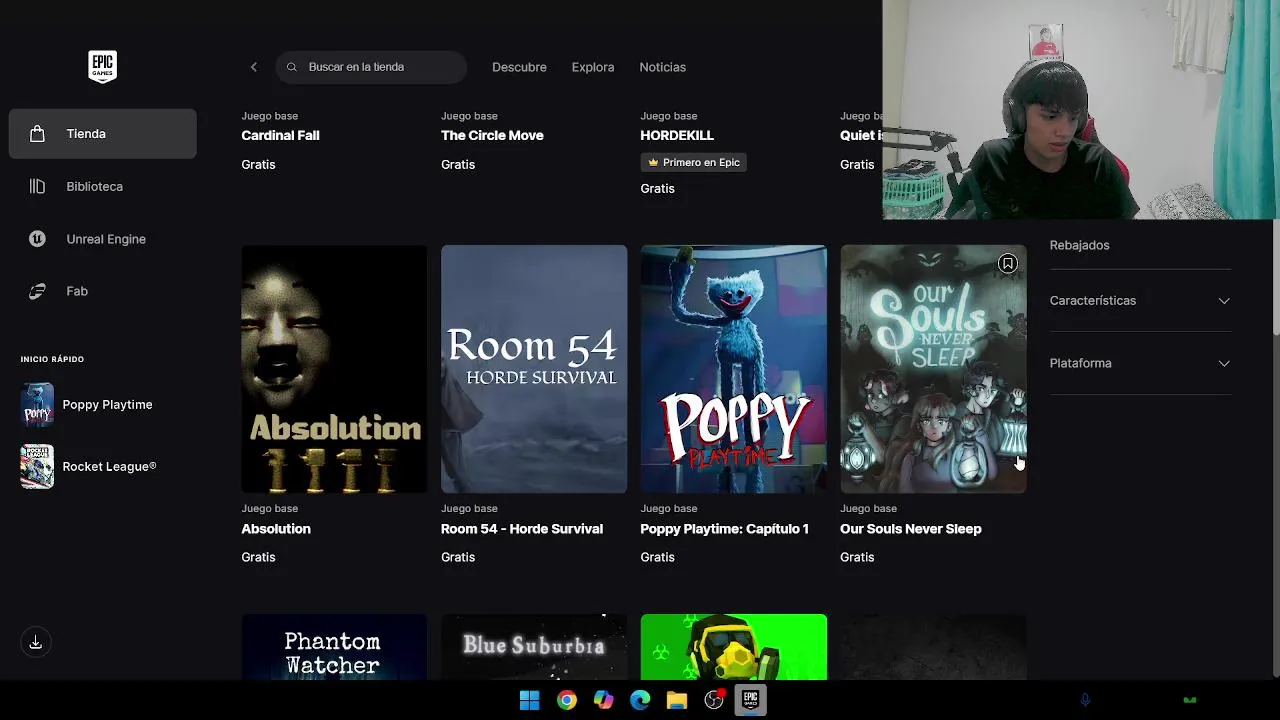1280x720 pixels.
Task: Open Absolution title link
Action: pyautogui.click(x=276, y=529)
